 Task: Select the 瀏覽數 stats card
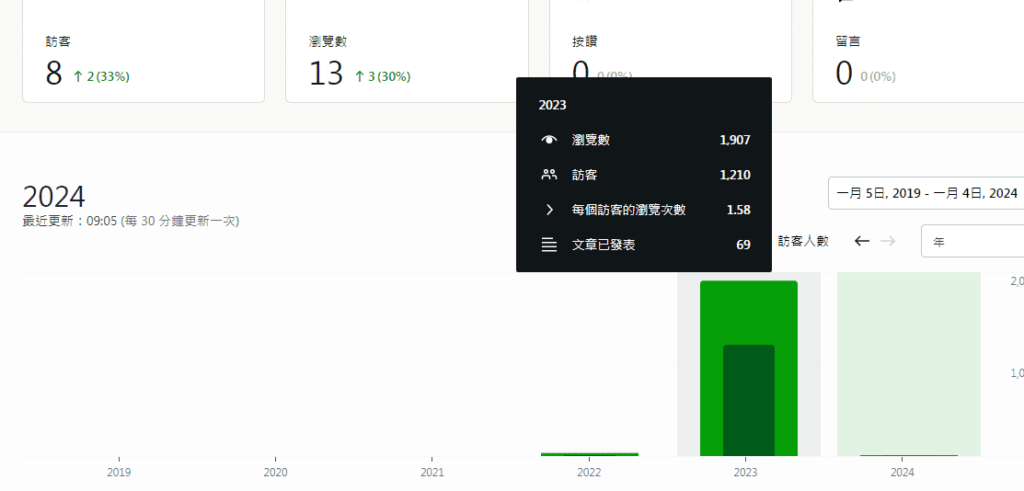[x=406, y=55]
